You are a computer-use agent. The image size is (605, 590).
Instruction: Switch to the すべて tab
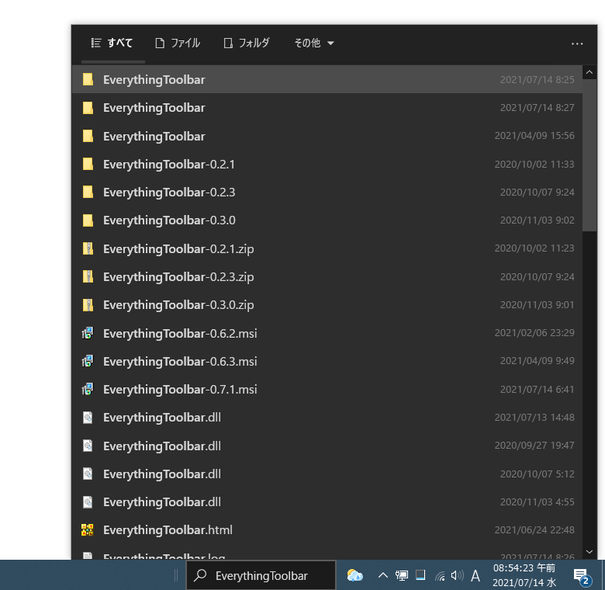tap(112, 43)
